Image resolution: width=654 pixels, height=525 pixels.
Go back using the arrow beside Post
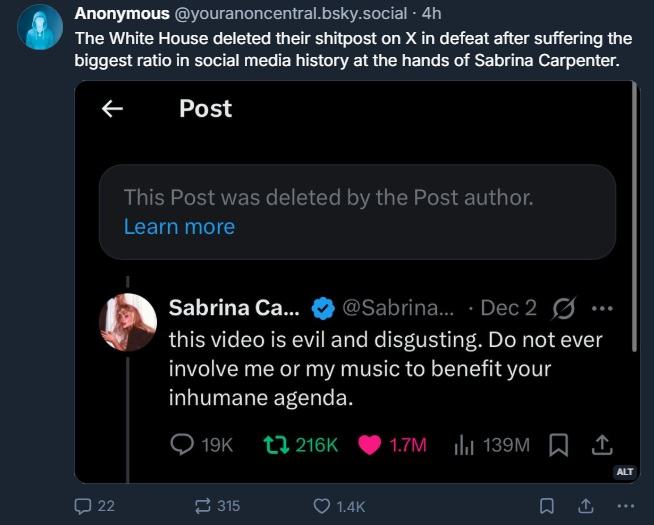112,109
